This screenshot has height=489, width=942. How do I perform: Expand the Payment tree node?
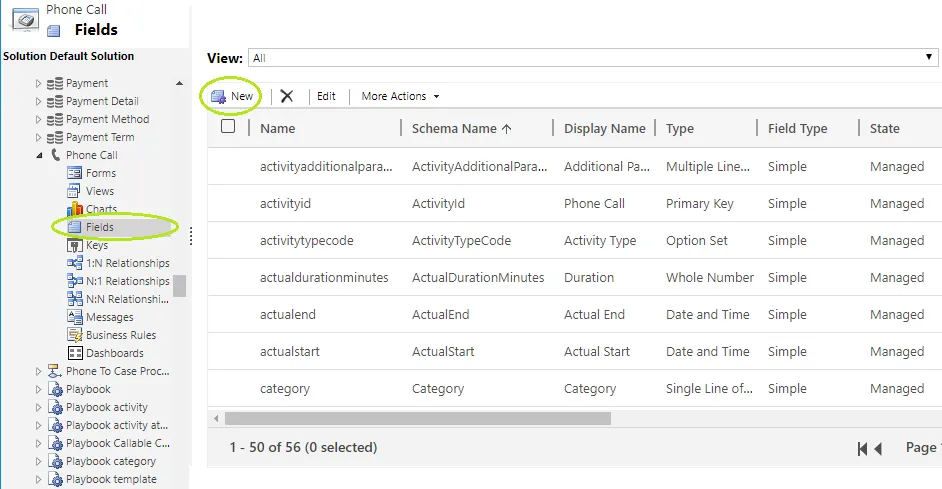(38, 84)
